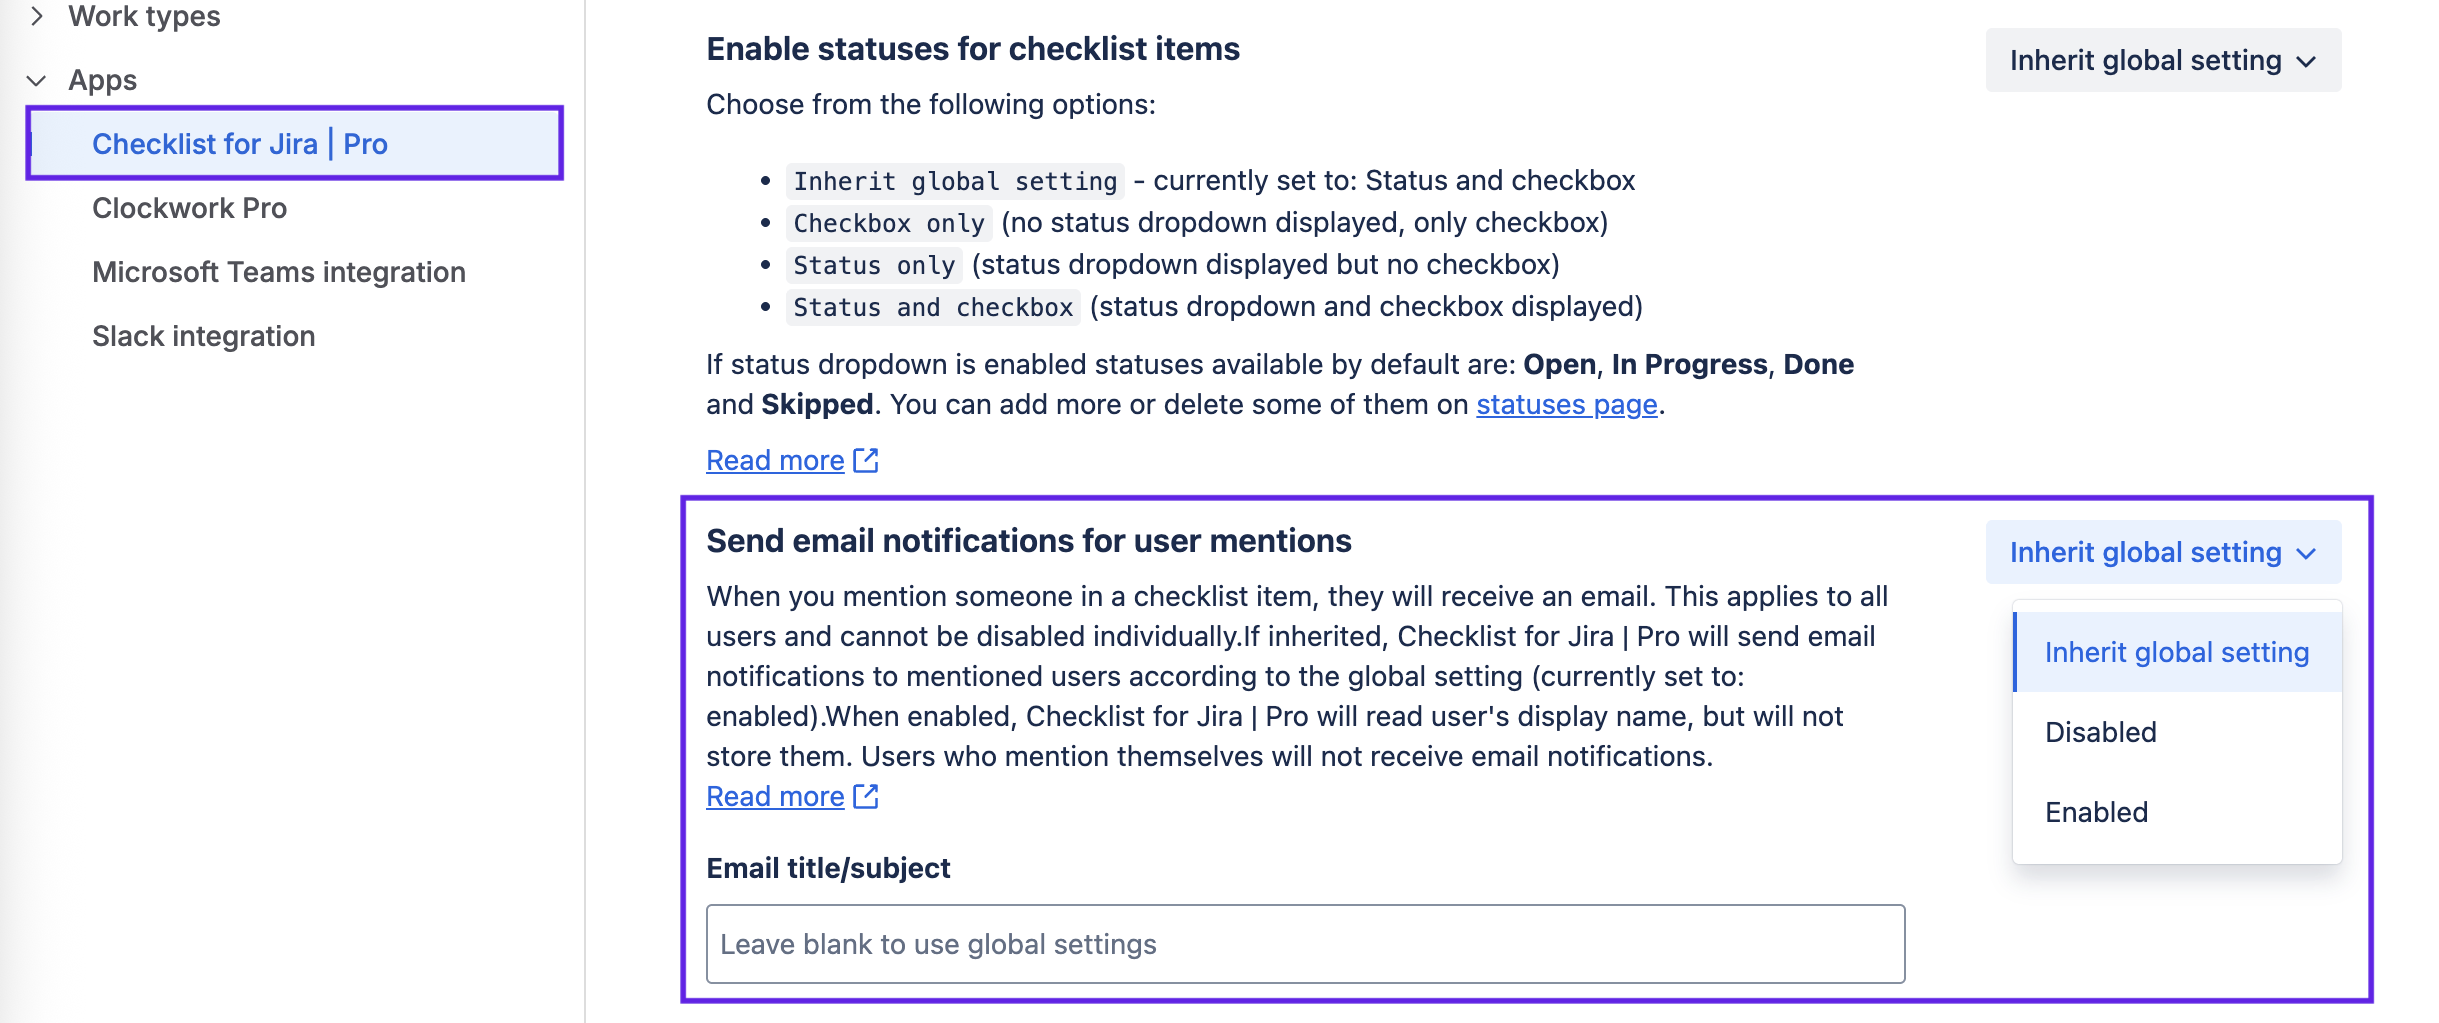Click the chevron next to Work types

click(36, 15)
